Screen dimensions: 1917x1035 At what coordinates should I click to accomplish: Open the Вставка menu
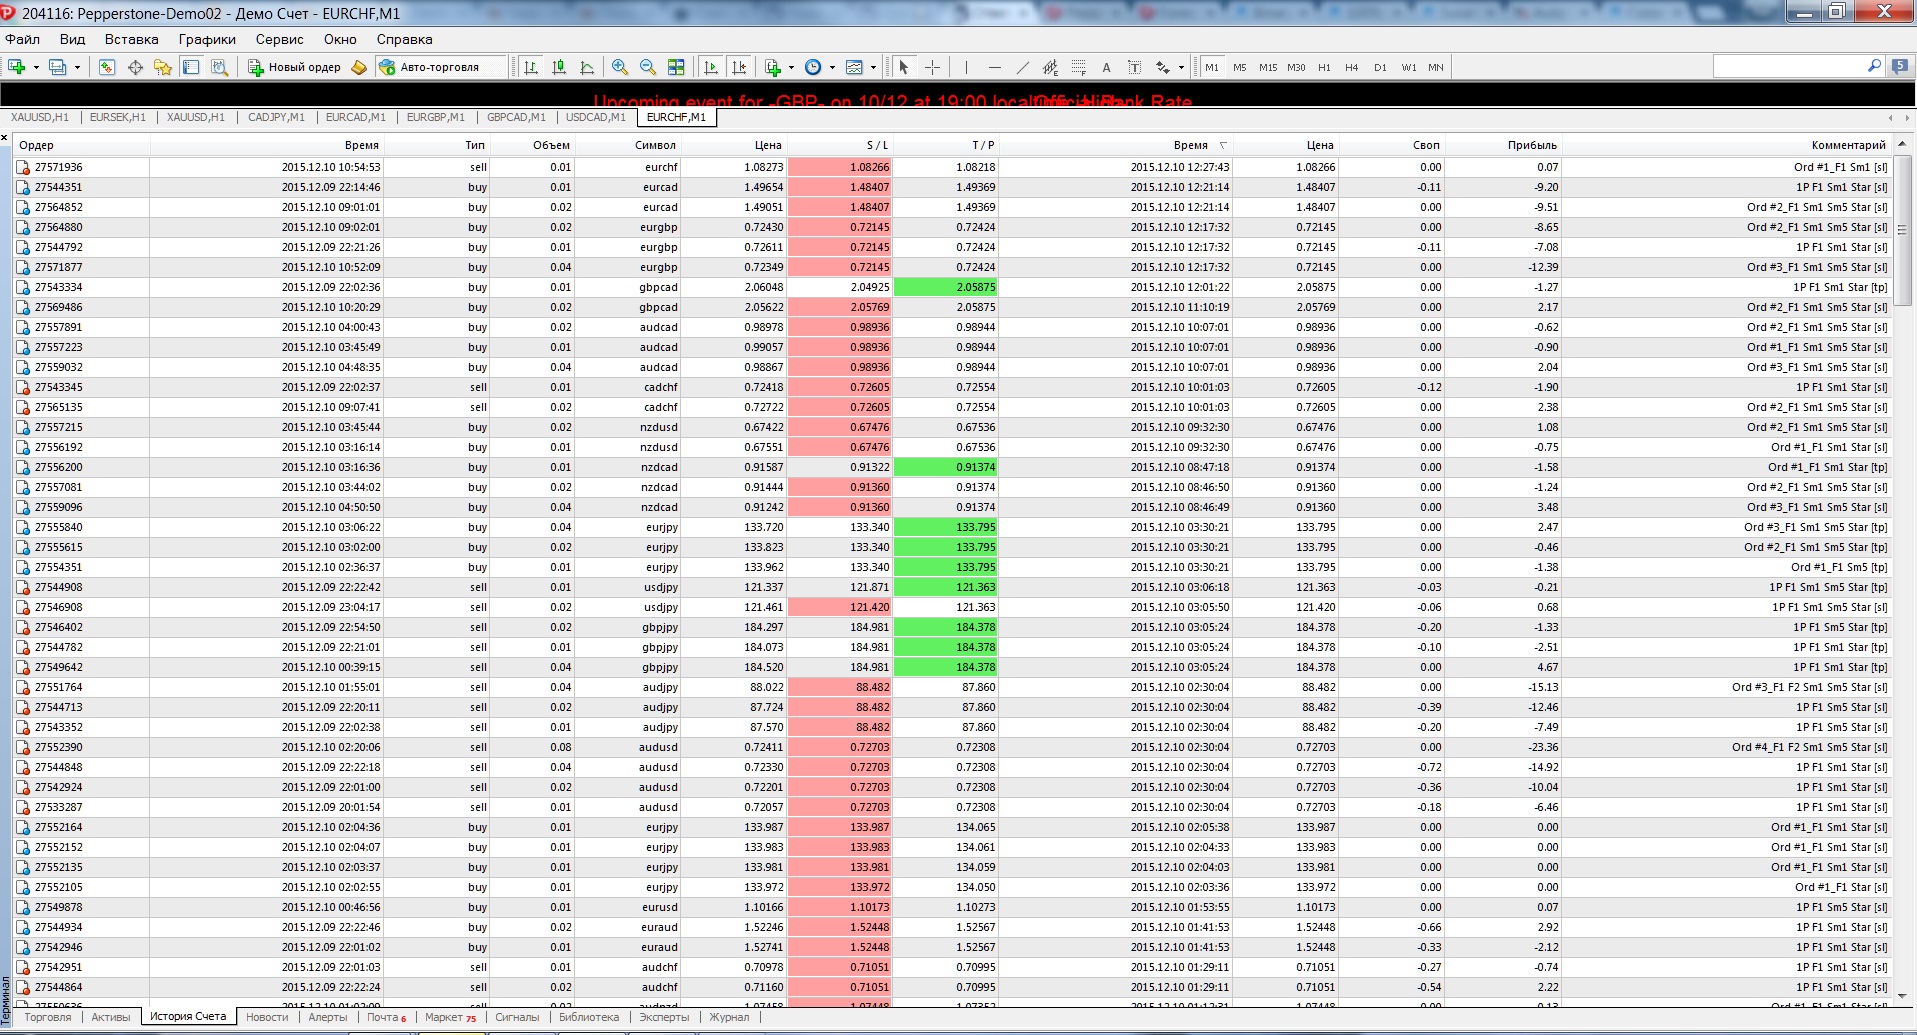[x=131, y=39]
